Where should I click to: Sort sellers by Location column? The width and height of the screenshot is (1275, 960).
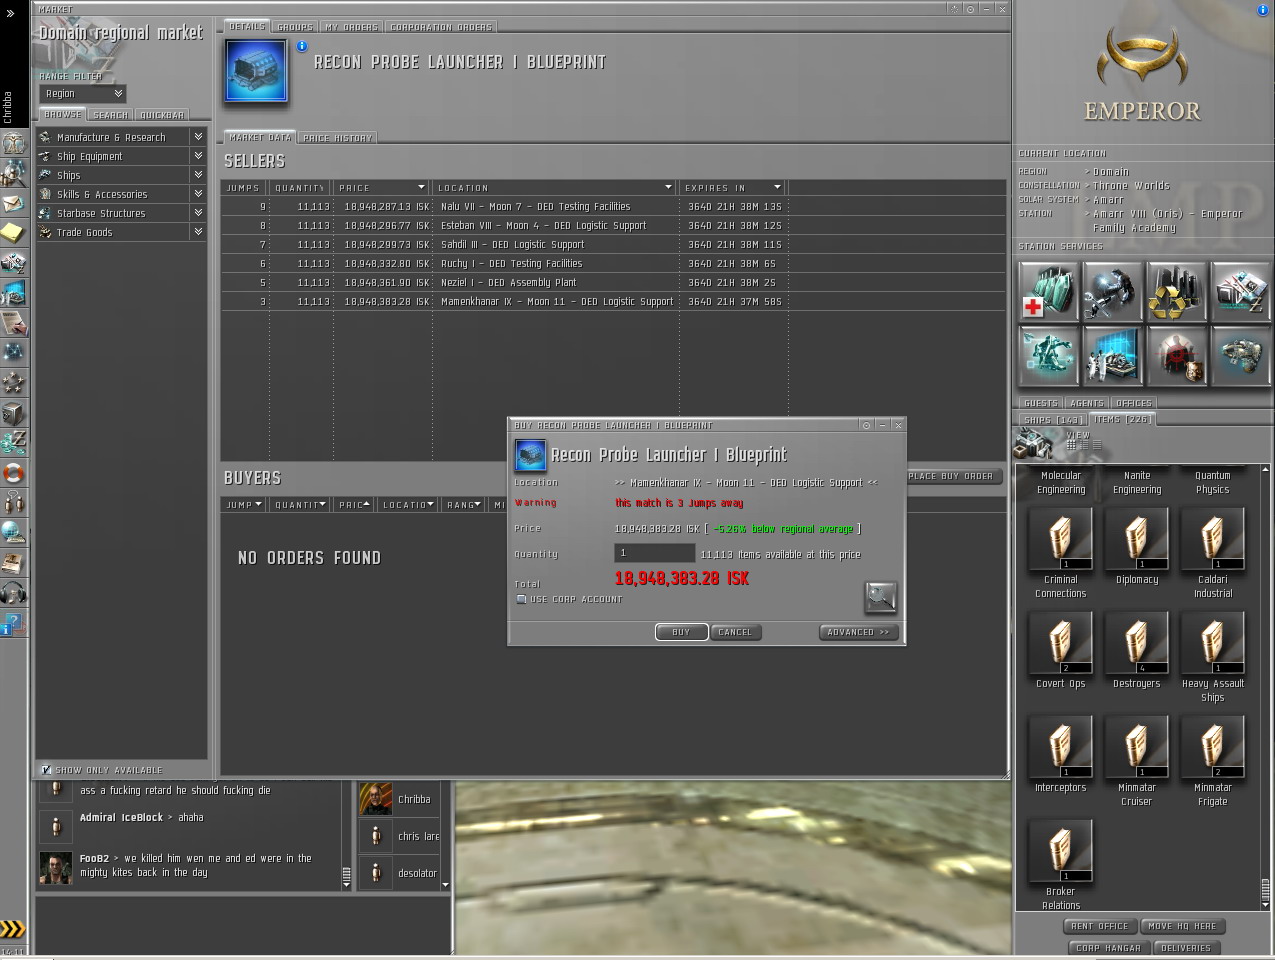[x=555, y=187]
